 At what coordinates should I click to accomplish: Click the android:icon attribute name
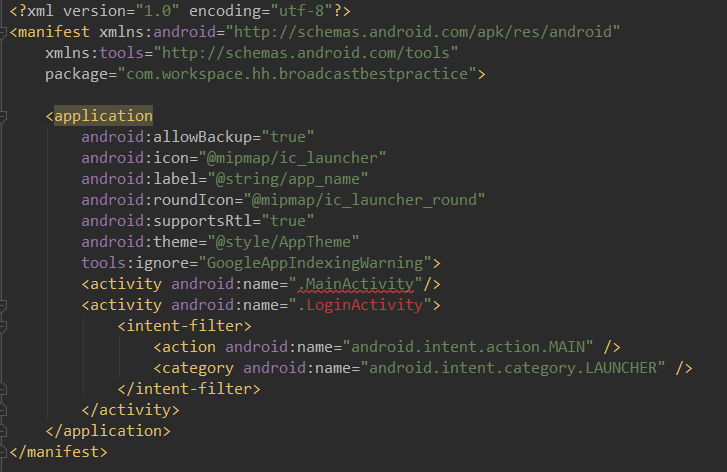(x=135, y=158)
